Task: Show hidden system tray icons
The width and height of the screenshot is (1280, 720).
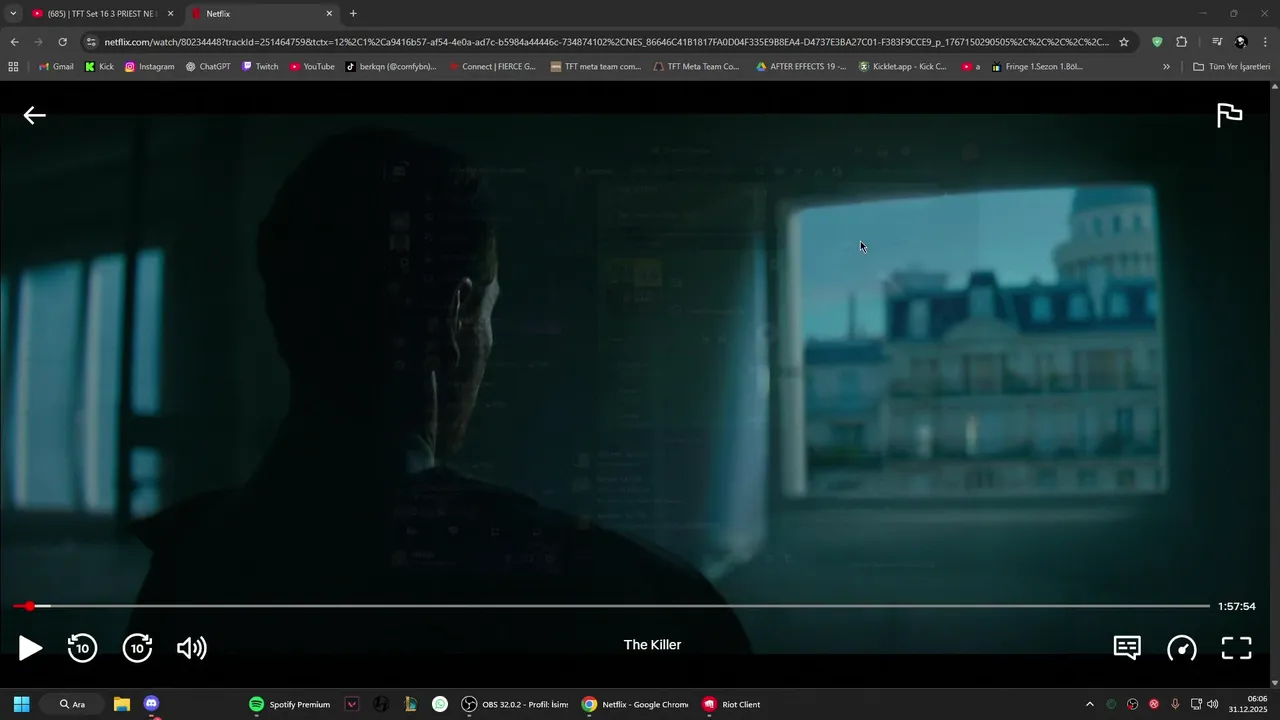Action: tap(1090, 704)
